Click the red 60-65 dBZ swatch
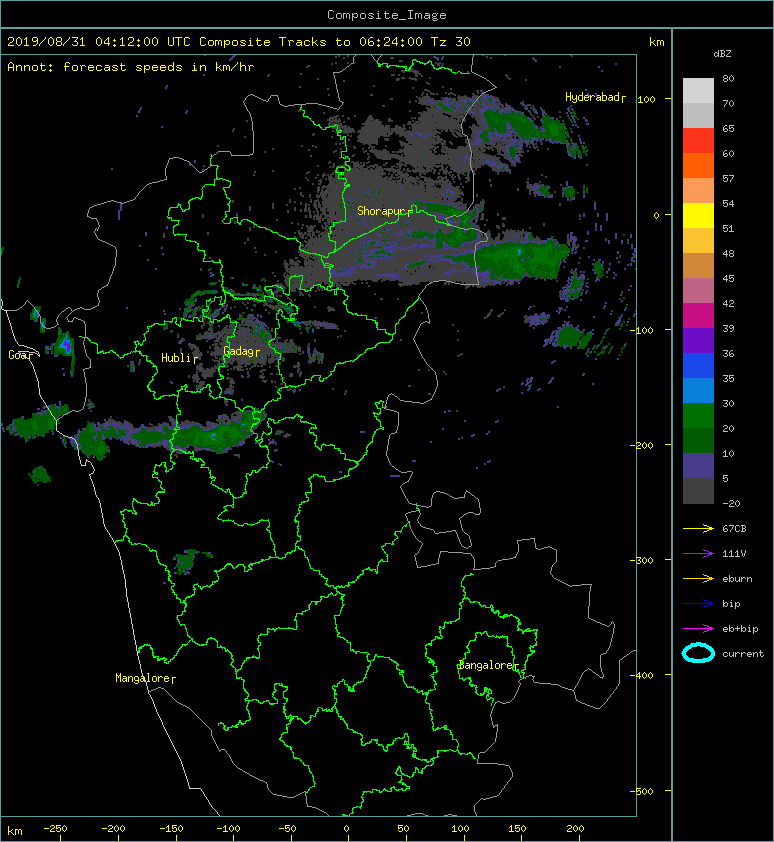 [x=698, y=141]
